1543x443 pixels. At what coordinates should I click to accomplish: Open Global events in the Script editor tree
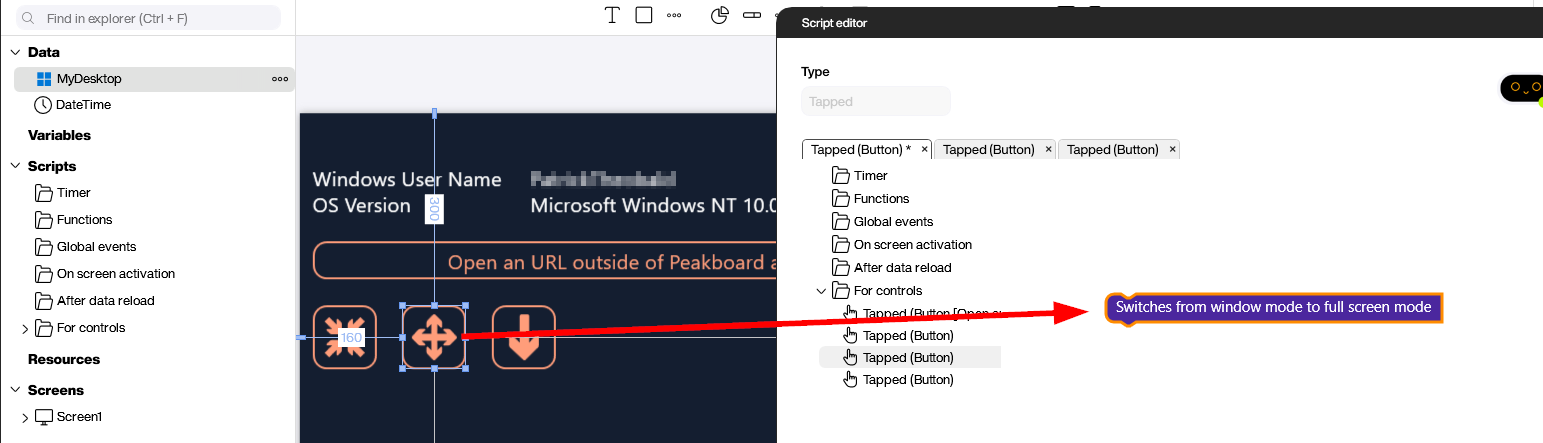[x=894, y=222]
